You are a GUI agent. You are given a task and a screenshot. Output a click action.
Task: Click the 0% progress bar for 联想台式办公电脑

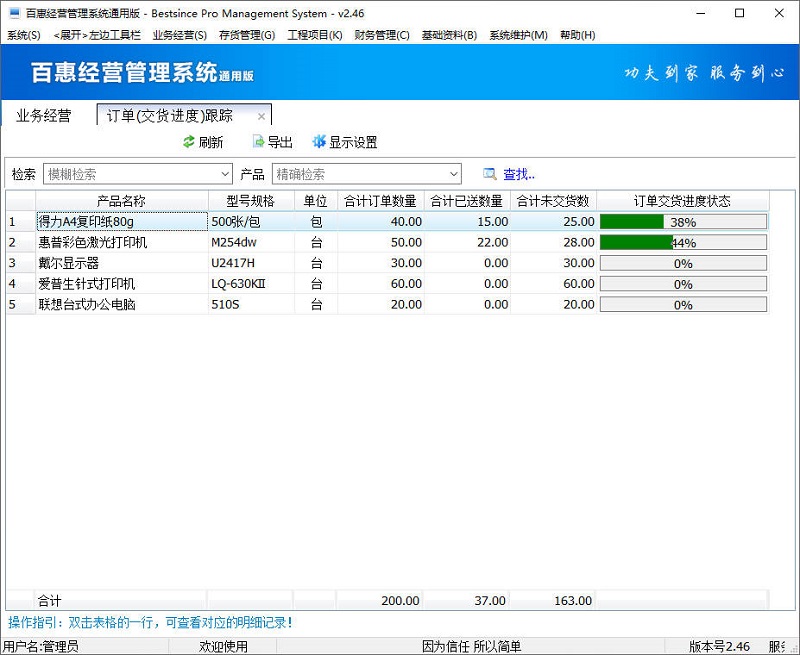(683, 305)
